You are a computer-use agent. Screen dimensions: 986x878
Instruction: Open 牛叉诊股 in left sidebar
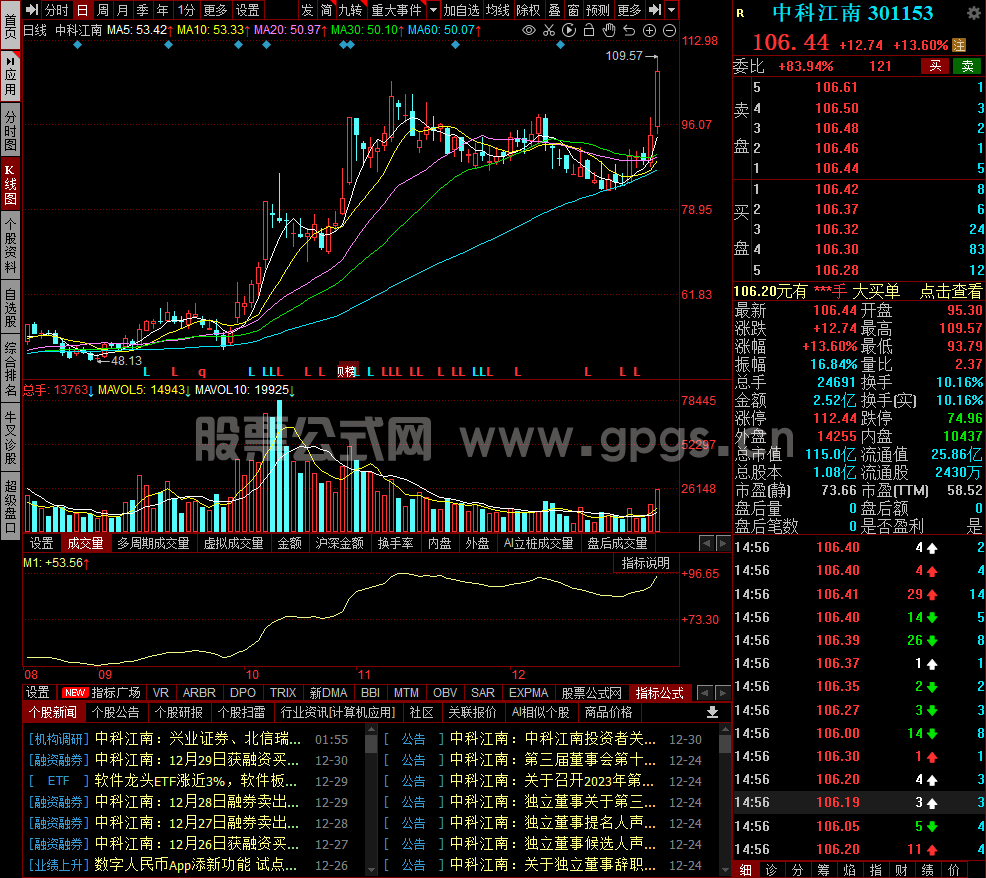point(11,437)
